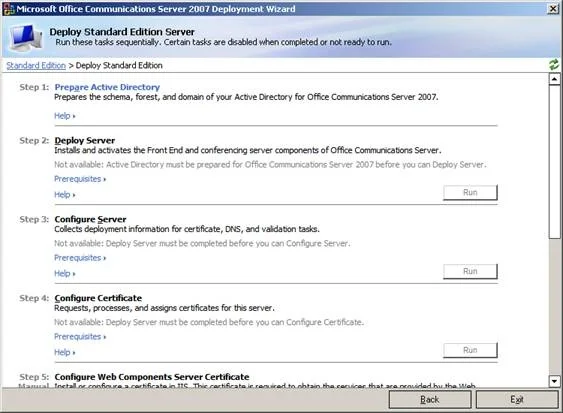Click 'Step 2:' label
This screenshot has height=413, width=563.
click(x=34, y=140)
